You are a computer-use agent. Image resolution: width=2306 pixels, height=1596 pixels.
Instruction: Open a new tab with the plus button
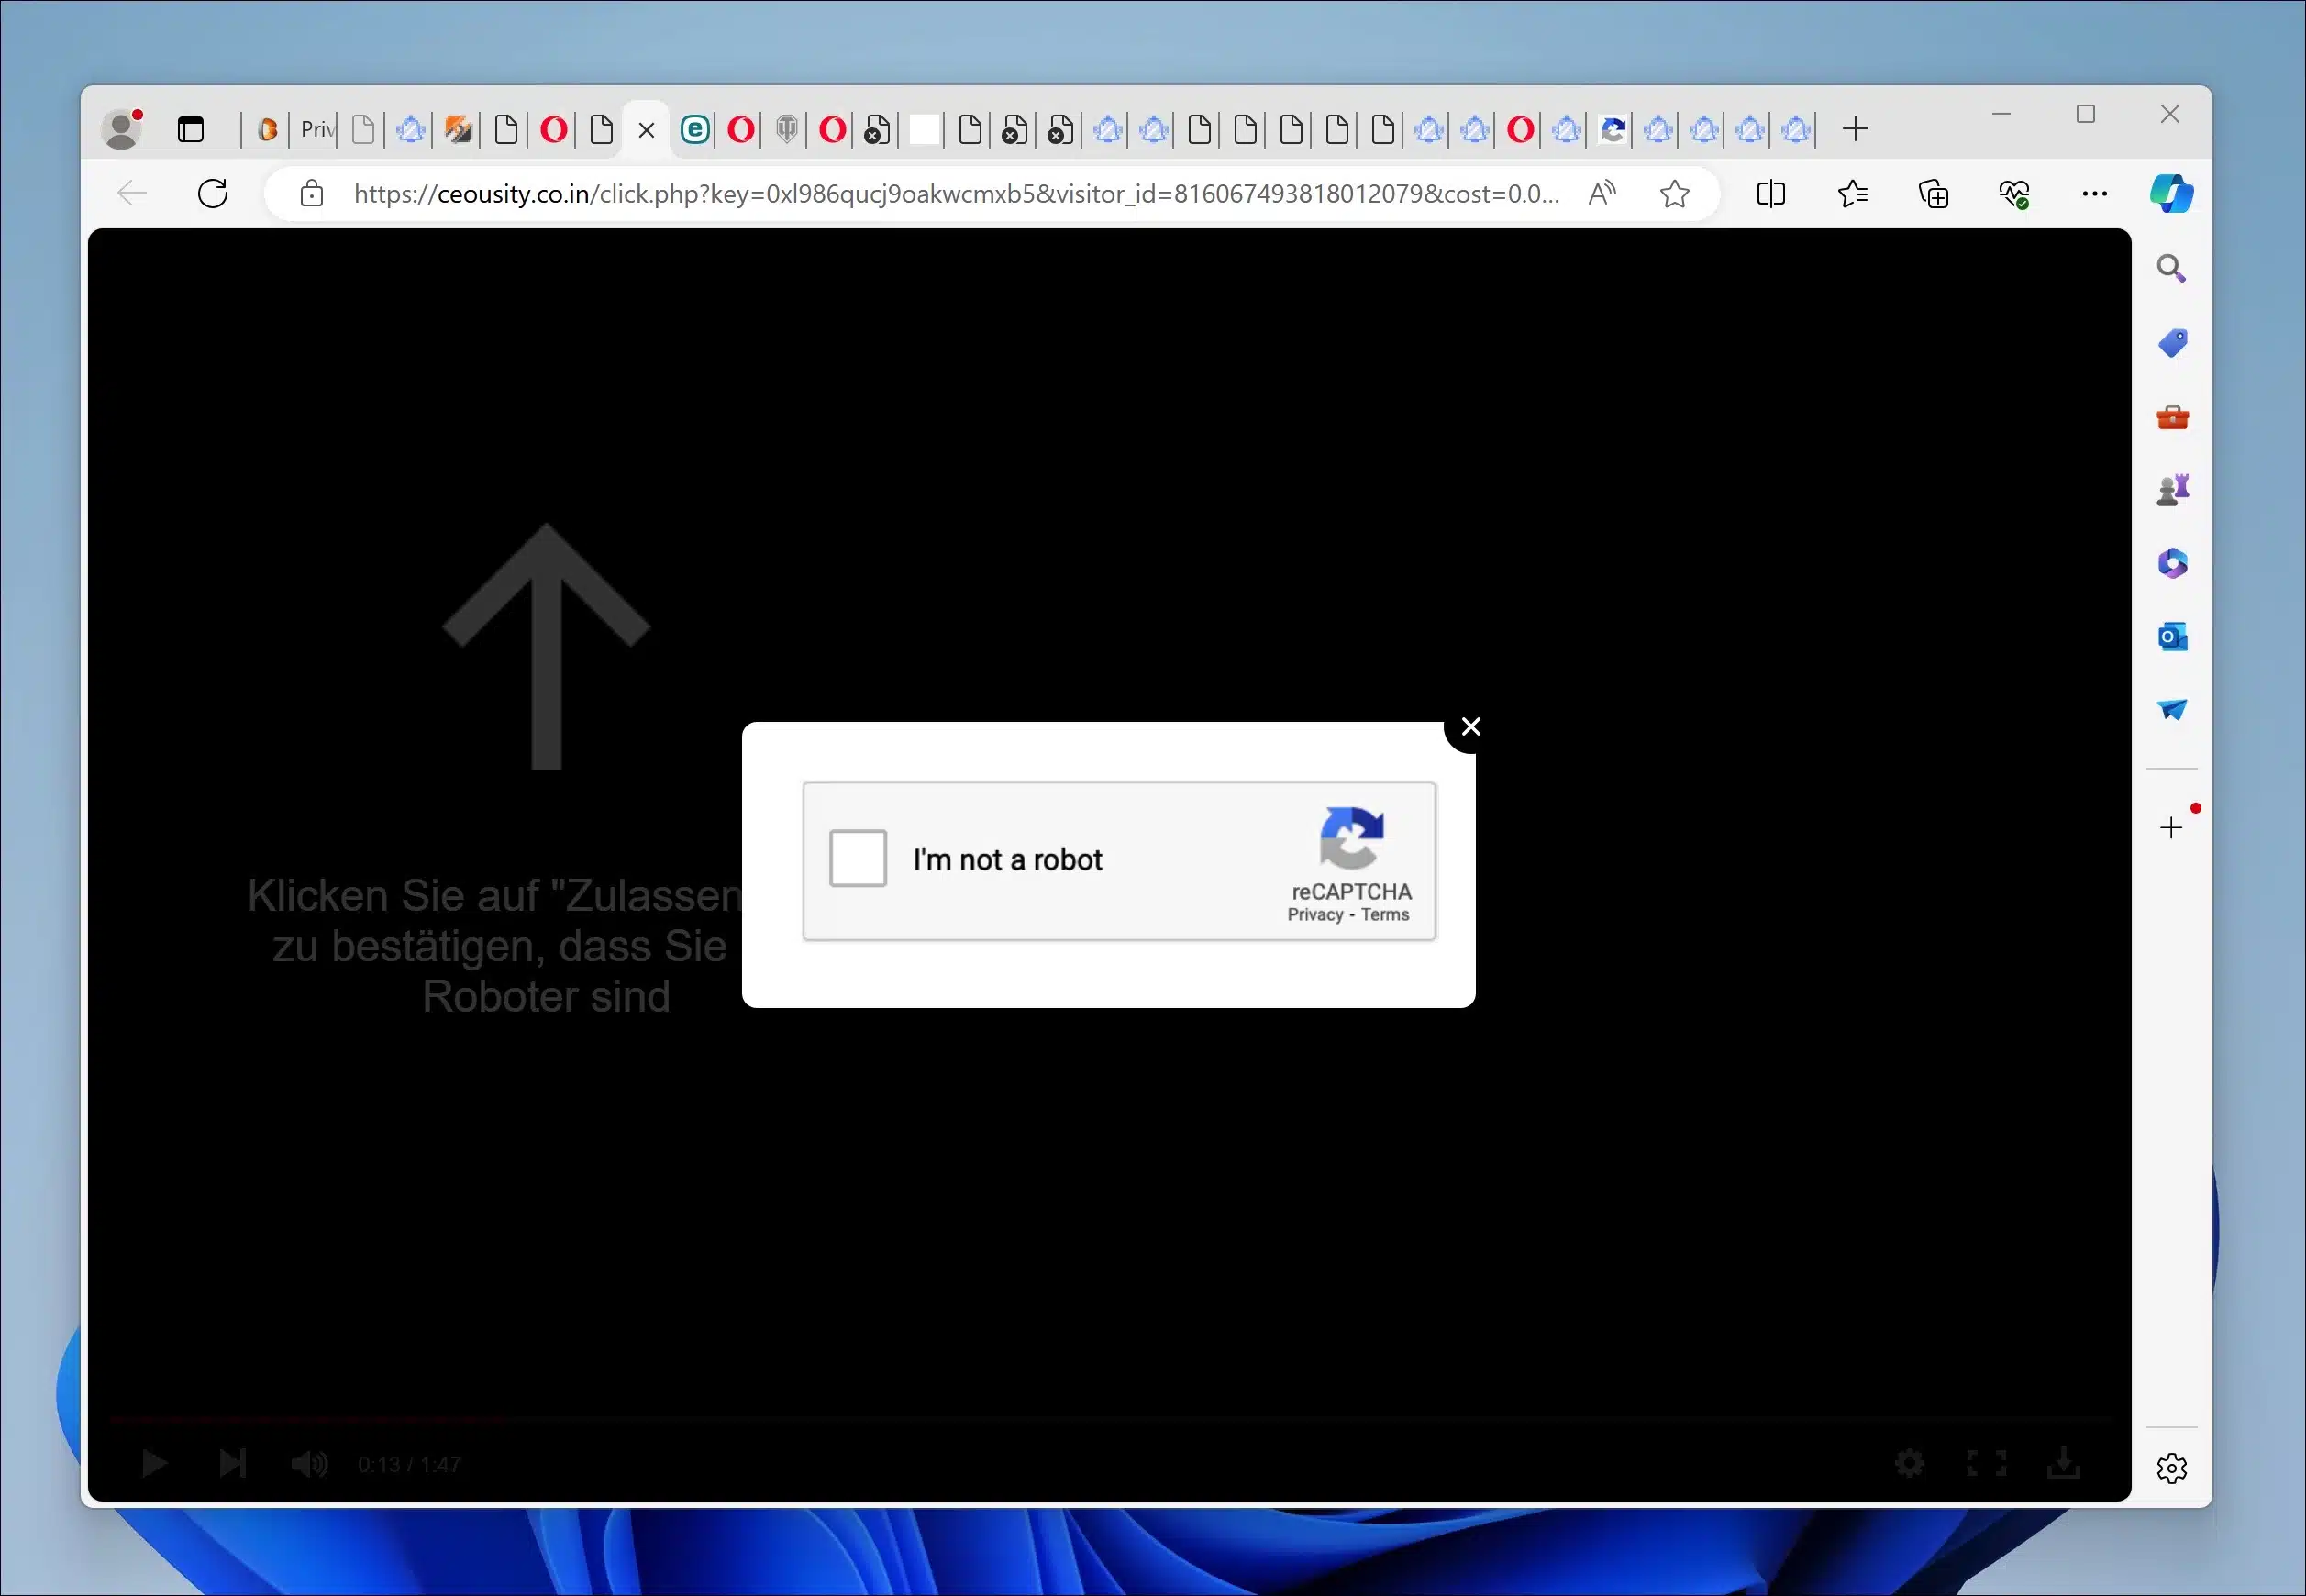point(1855,129)
